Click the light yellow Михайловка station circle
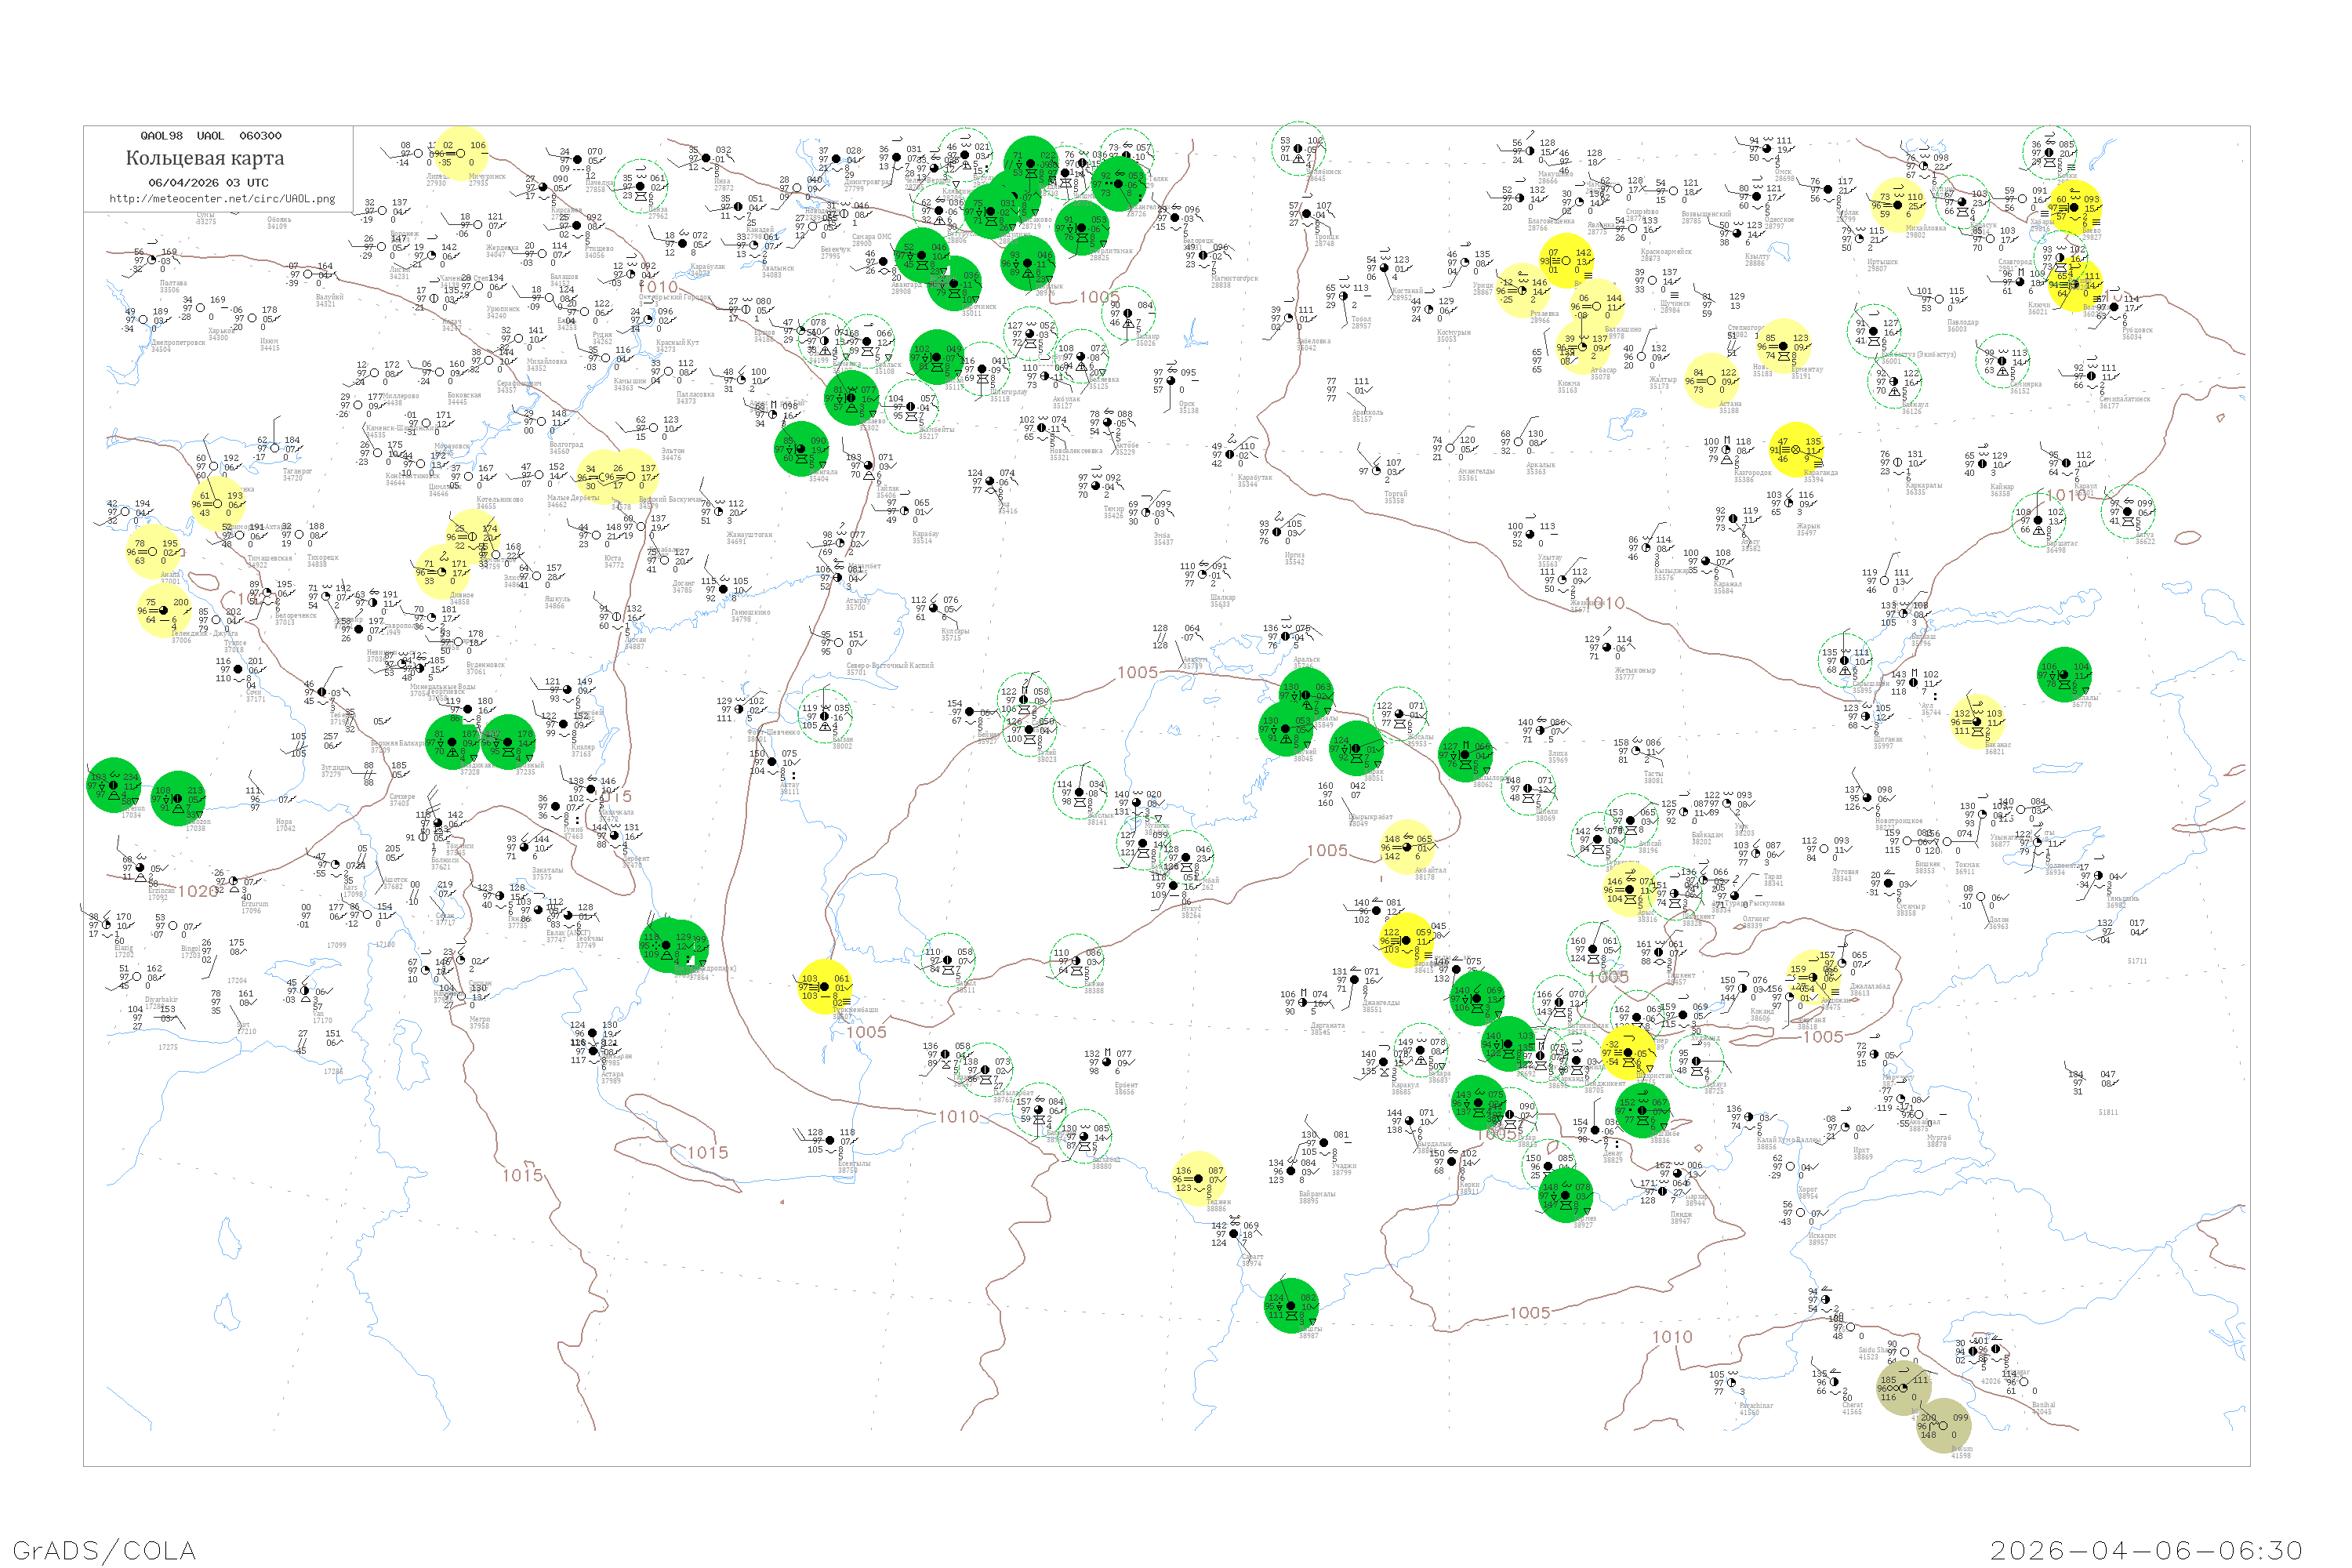The image size is (2352, 1568). pos(1898,205)
